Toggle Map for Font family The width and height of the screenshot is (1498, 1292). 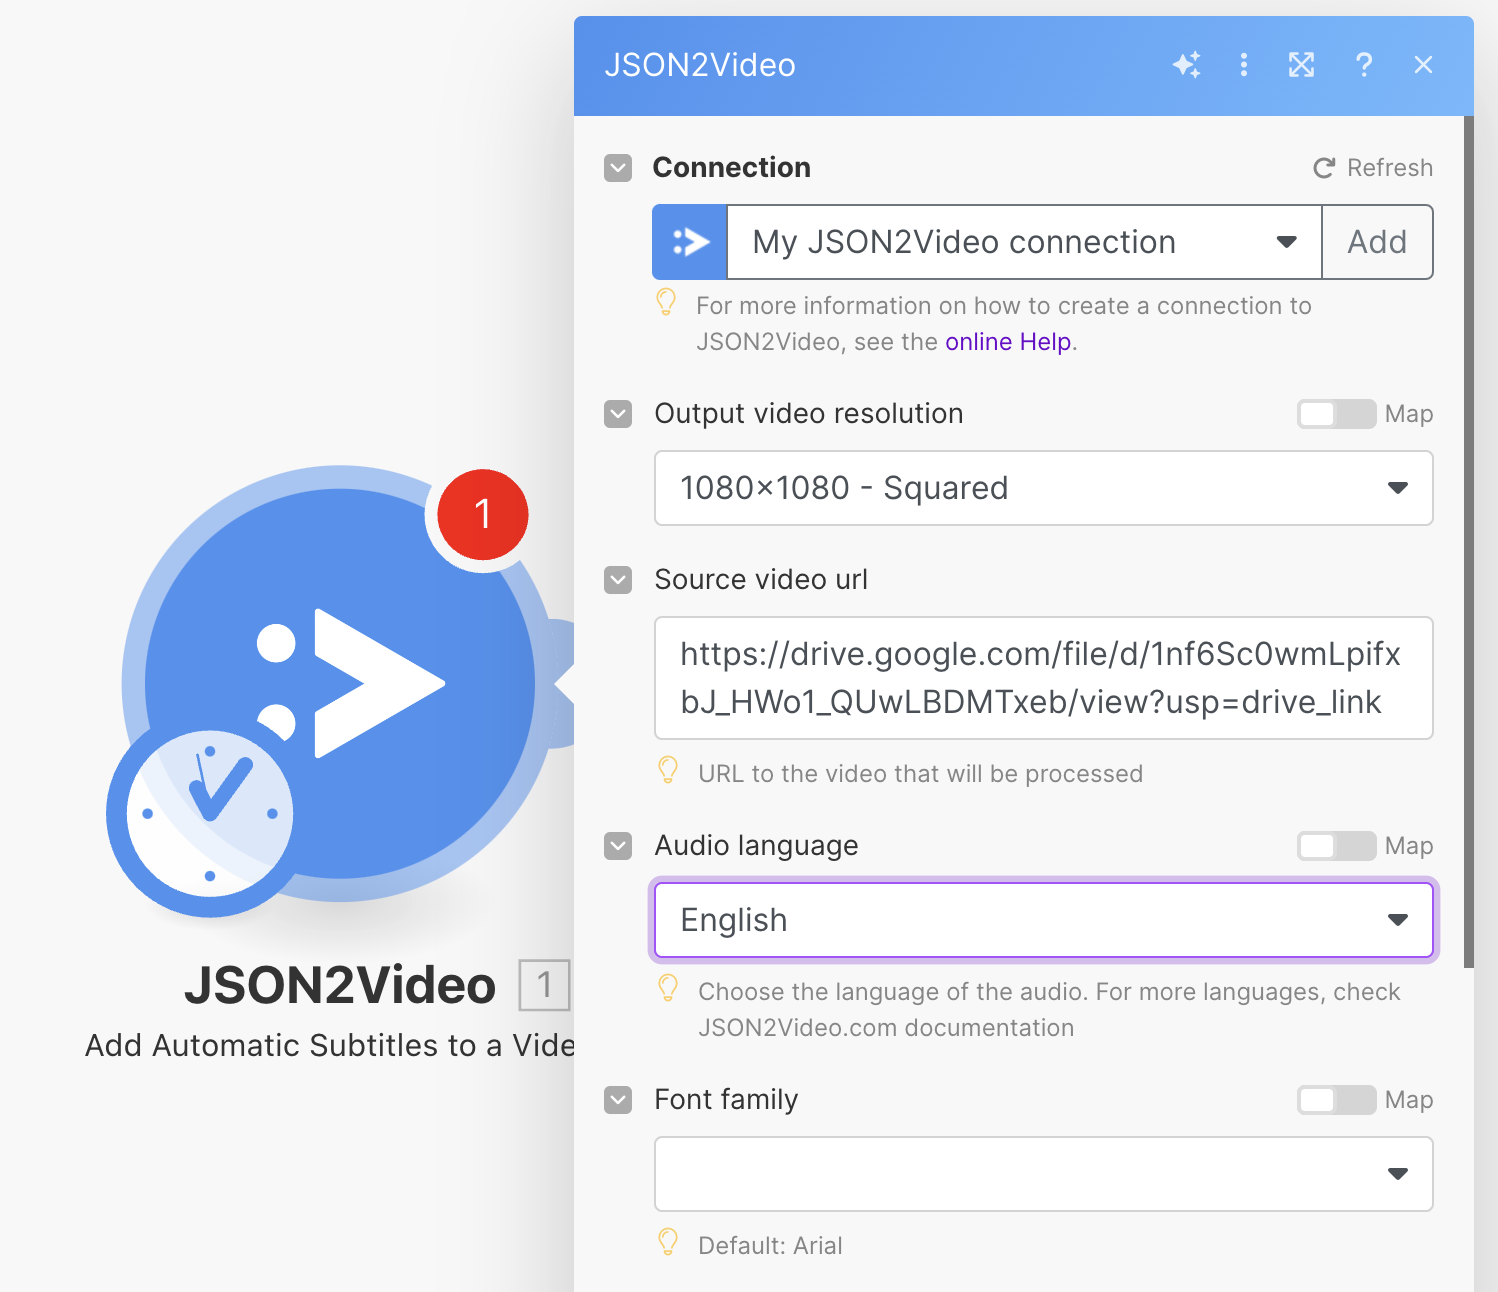(x=1336, y=1100)
